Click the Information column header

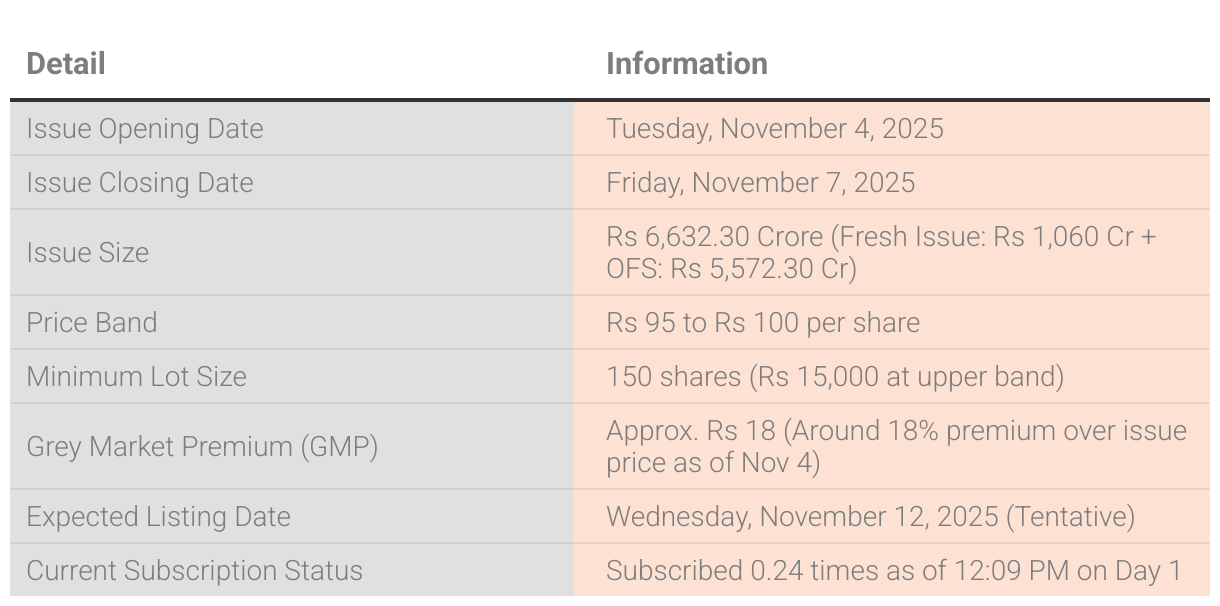[686, 64]
